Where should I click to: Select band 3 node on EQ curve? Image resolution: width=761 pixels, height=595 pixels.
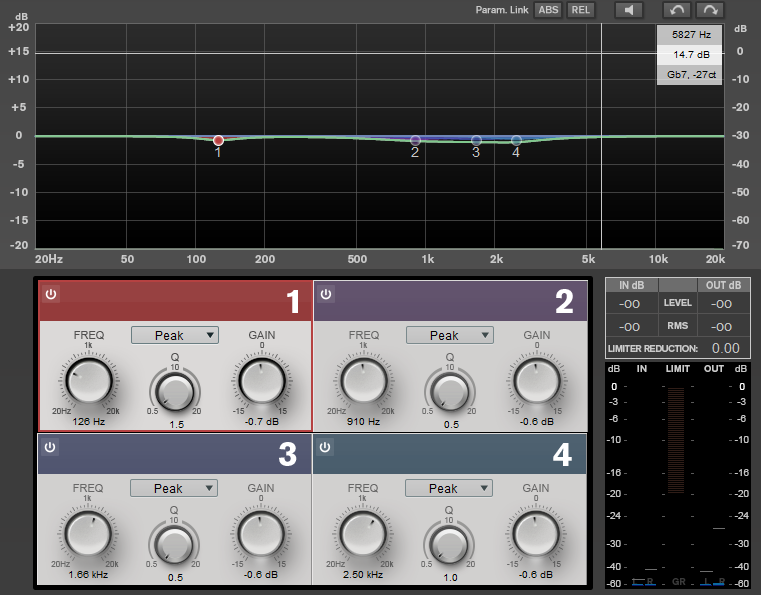[x=476, y=141]
